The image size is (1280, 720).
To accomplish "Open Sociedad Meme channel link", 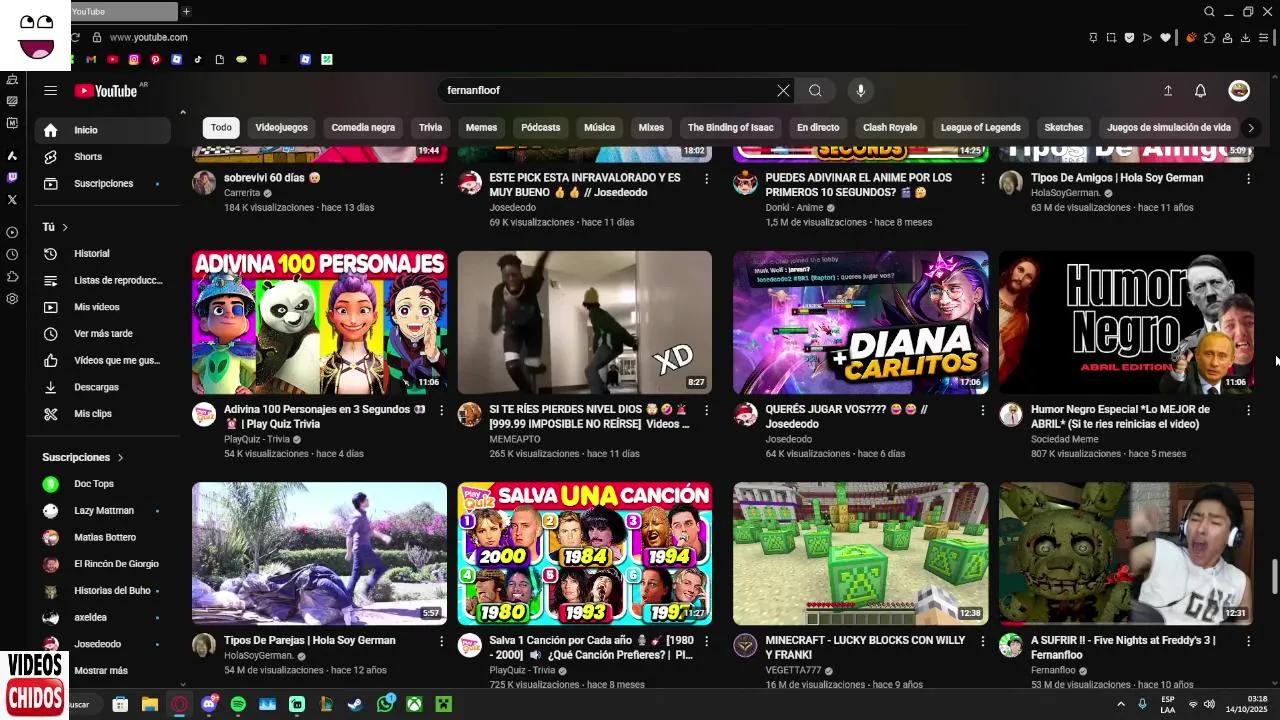I will point(1065,439).
